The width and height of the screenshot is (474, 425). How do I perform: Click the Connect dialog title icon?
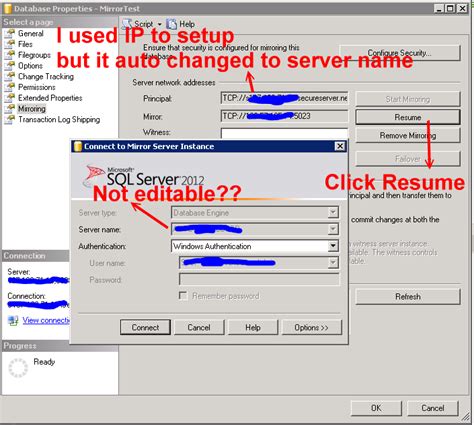click(77, 146)
